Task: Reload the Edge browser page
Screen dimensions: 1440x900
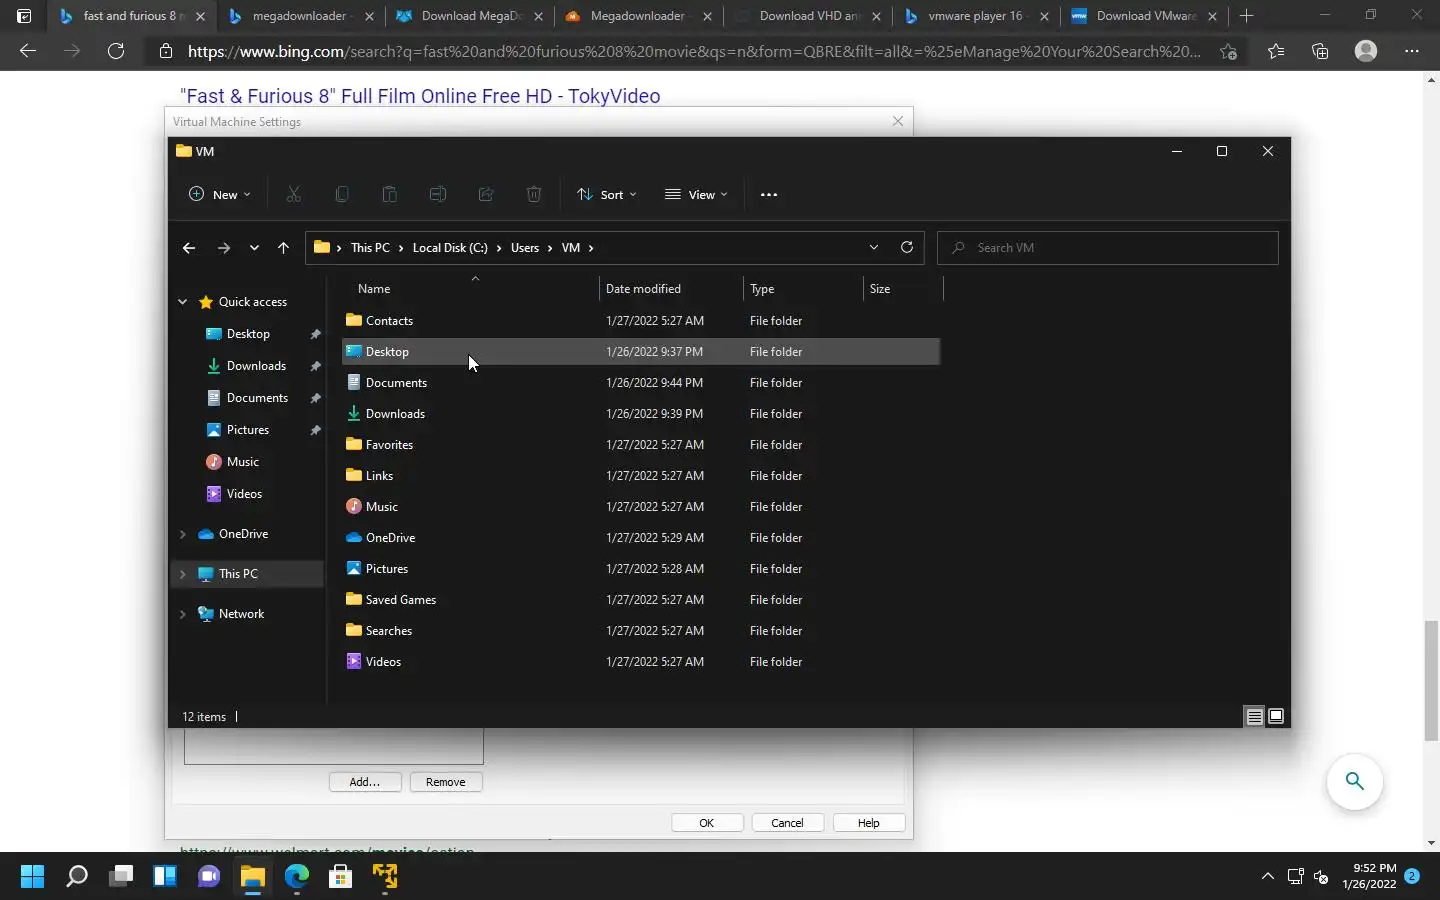Action: click(116, 51)
